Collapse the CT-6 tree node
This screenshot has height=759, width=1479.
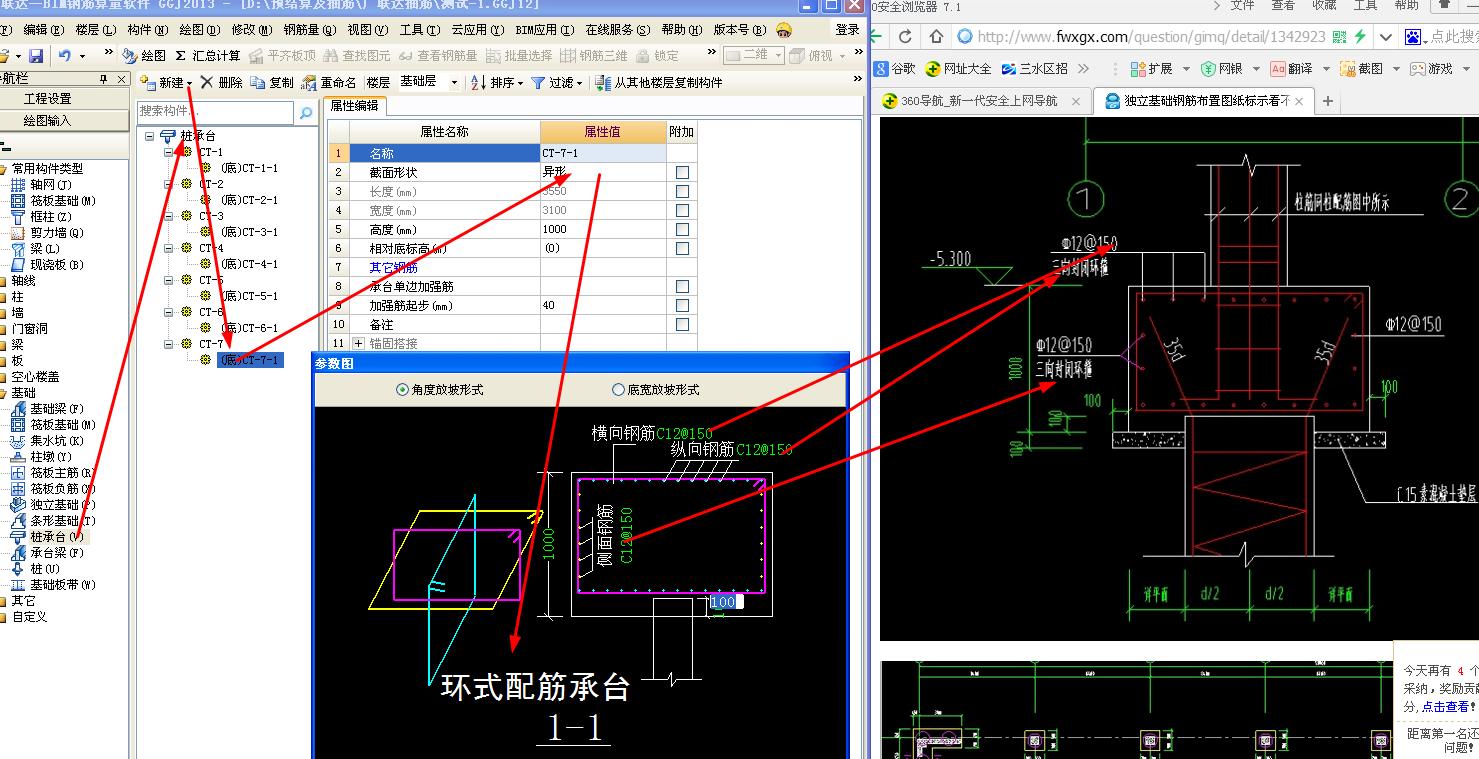(169, 312)
